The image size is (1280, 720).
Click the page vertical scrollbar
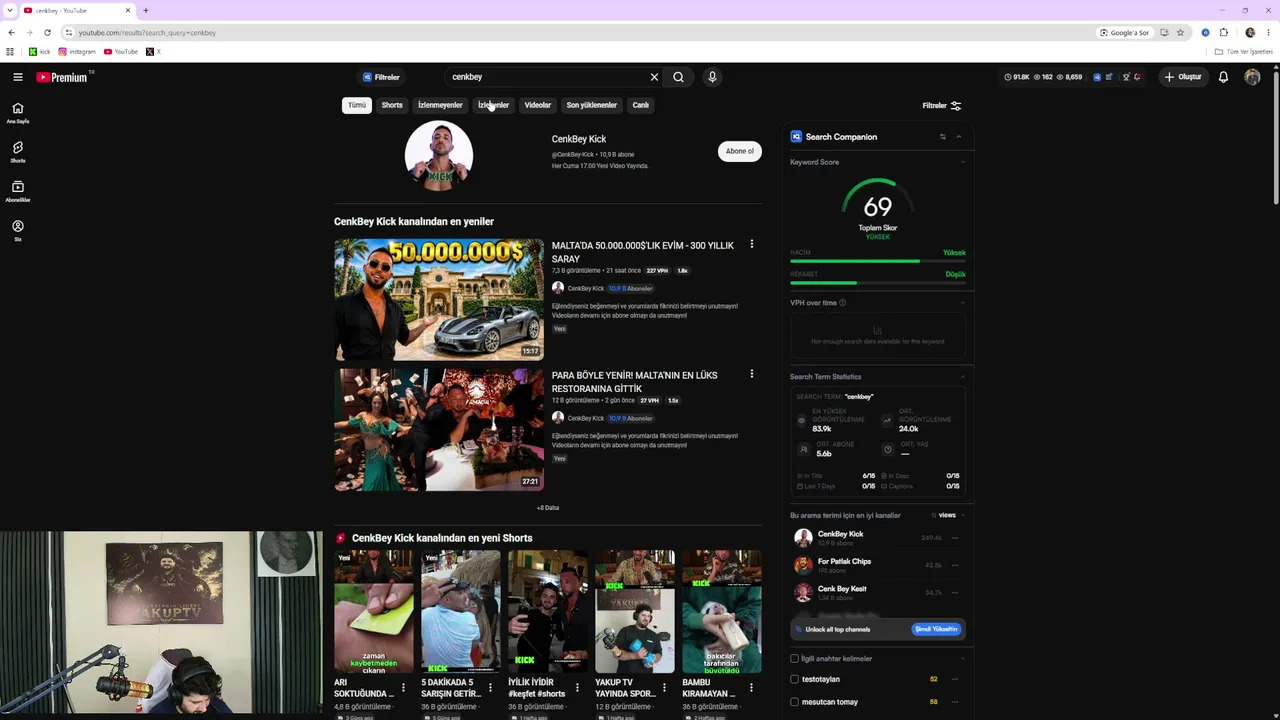(x=1274, y=140)
